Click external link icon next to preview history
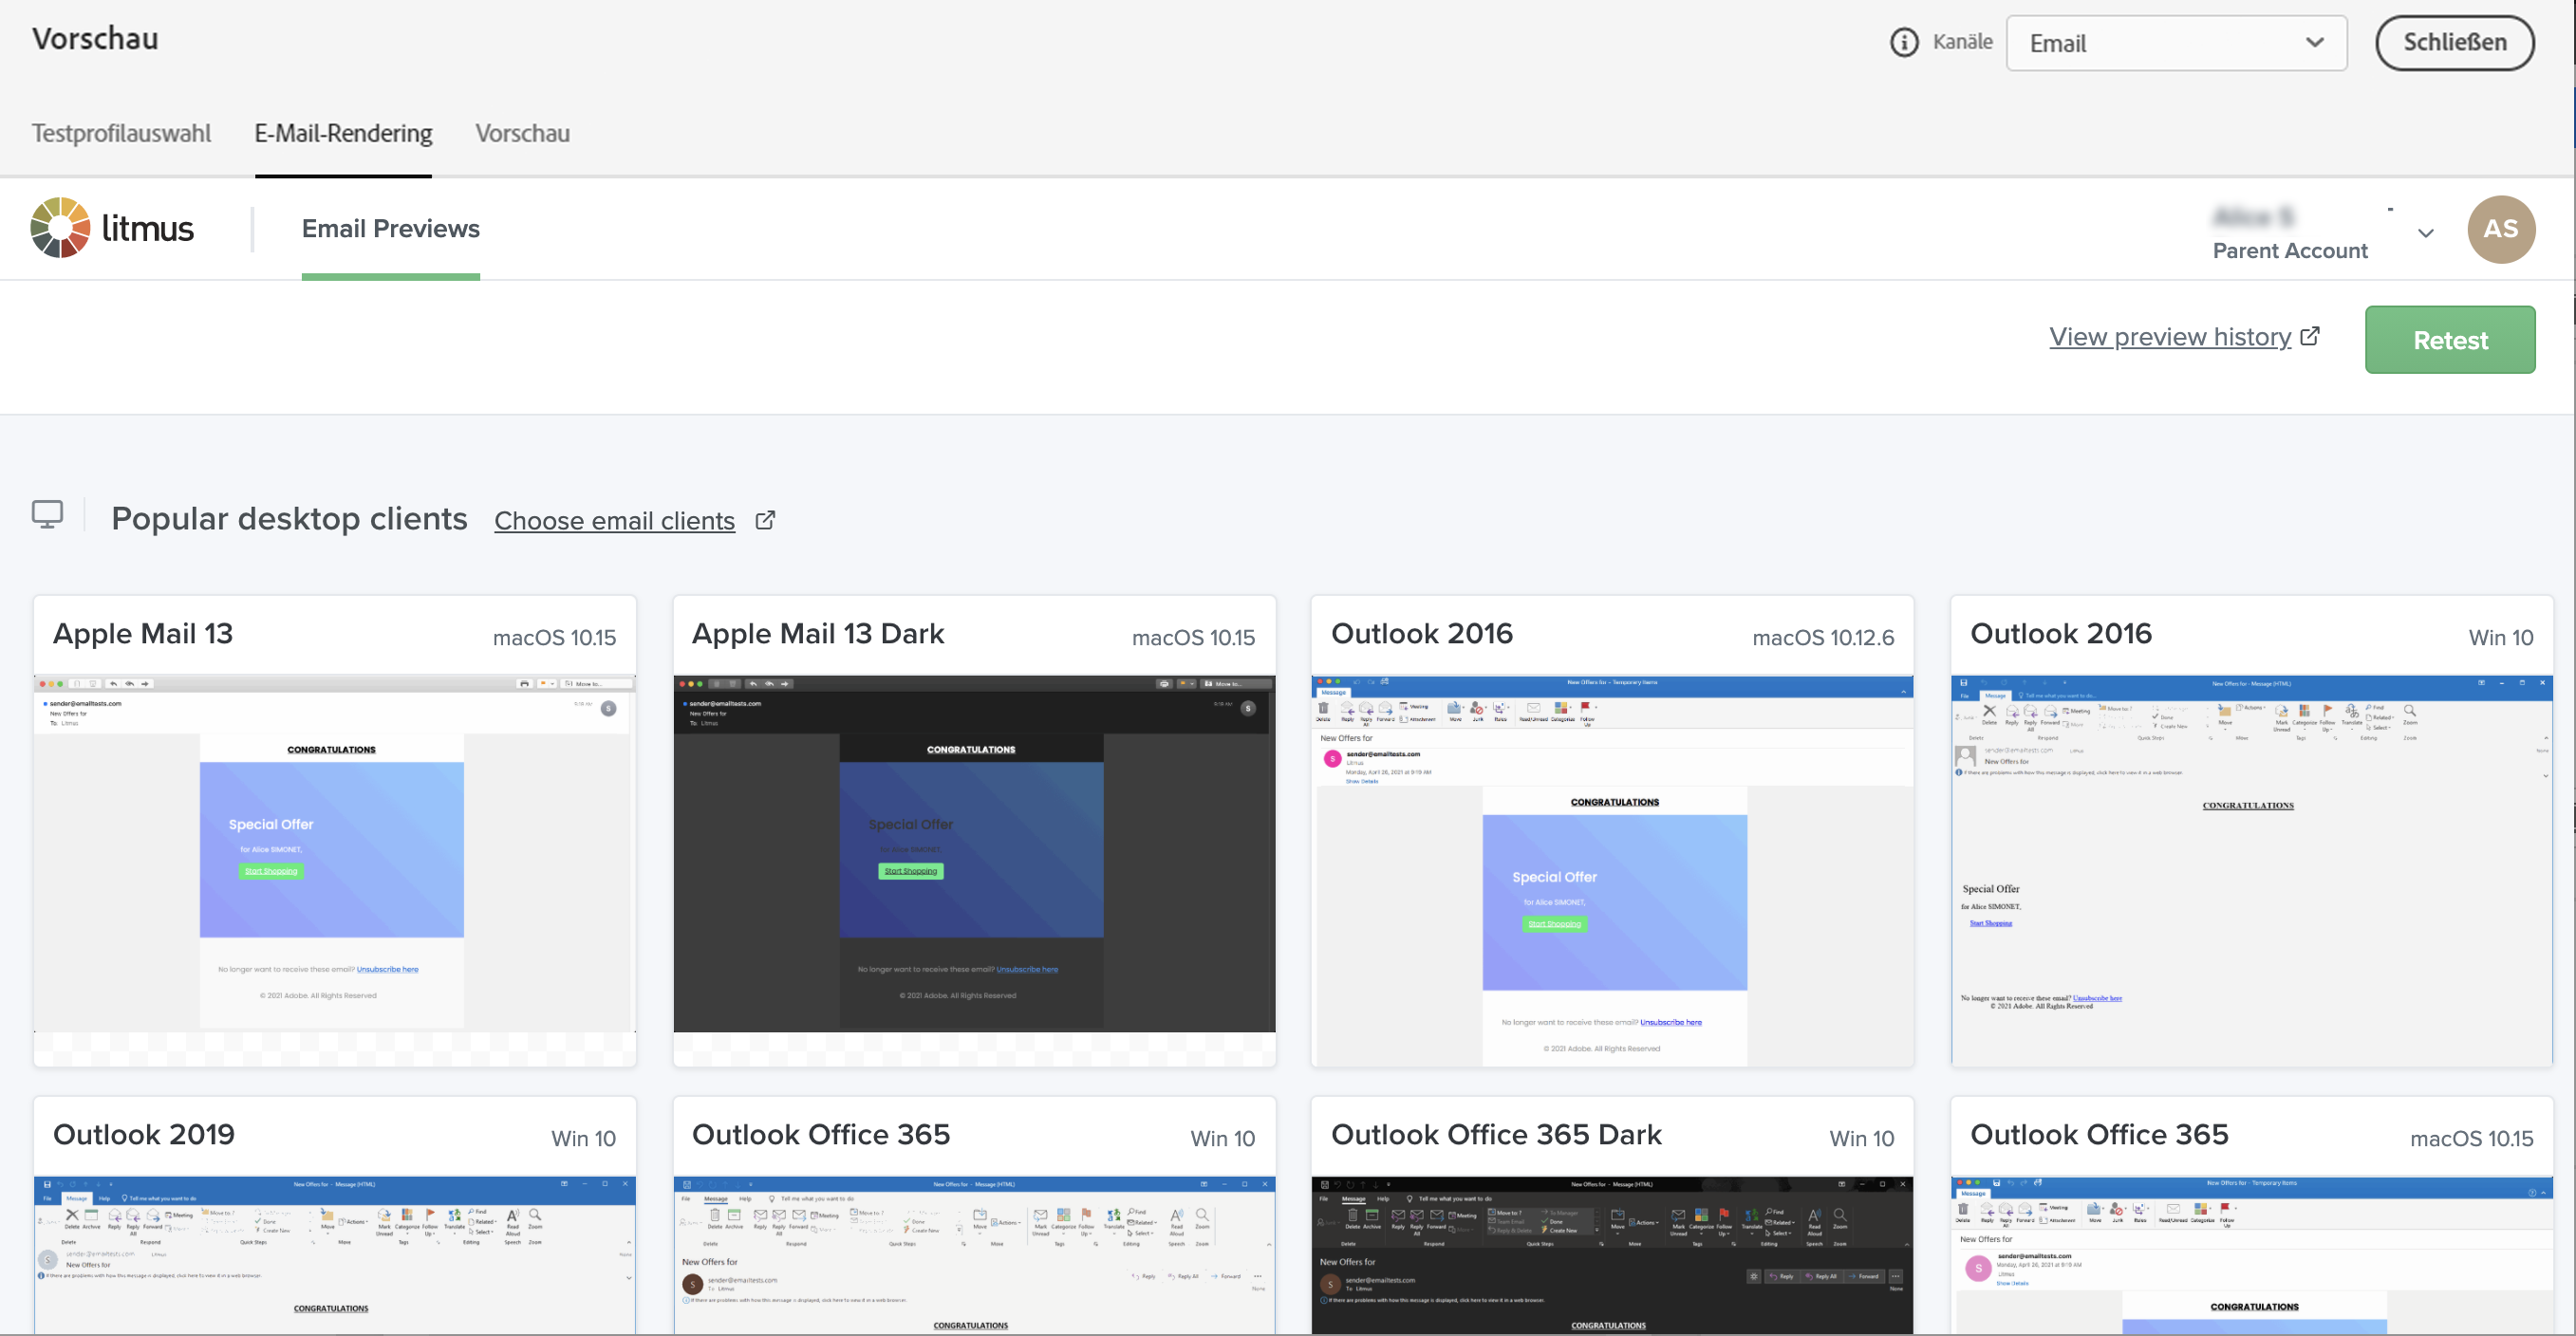The width and height of the screenshot is (2576, 1336). 2310,336
